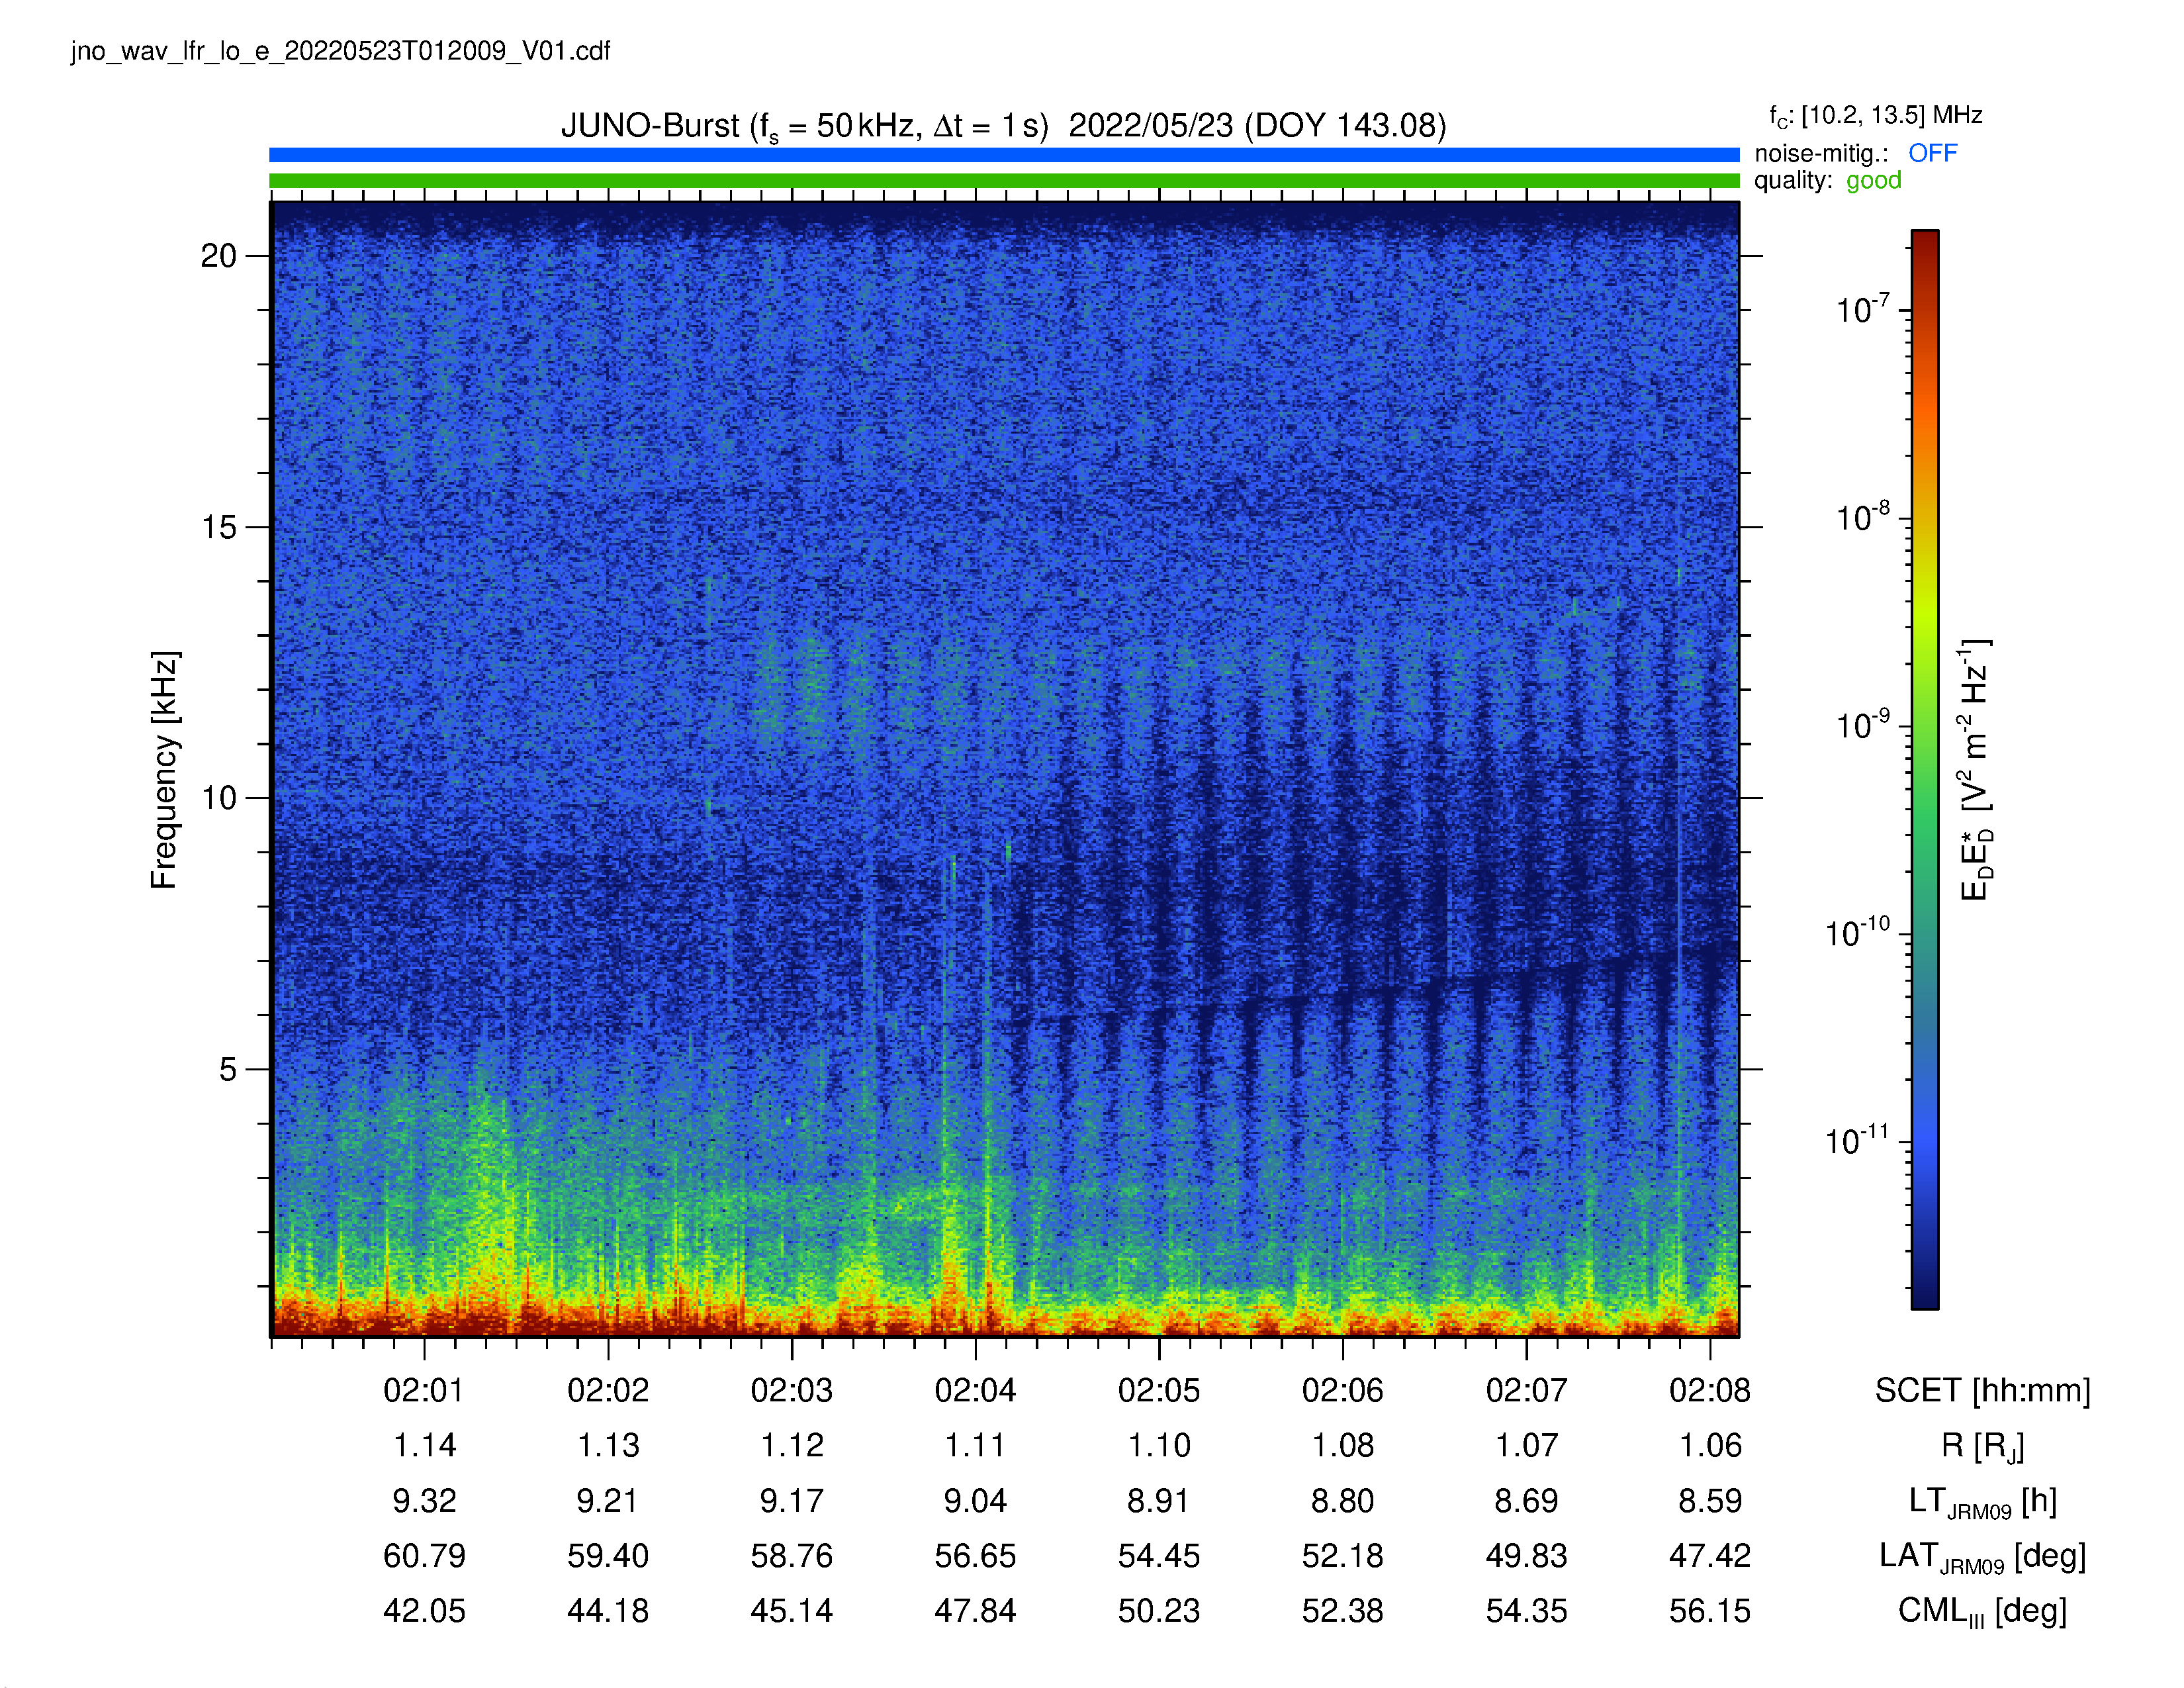Click the R [RJ] row label
The image size is (2184, 1688).
(1982, 1446)
